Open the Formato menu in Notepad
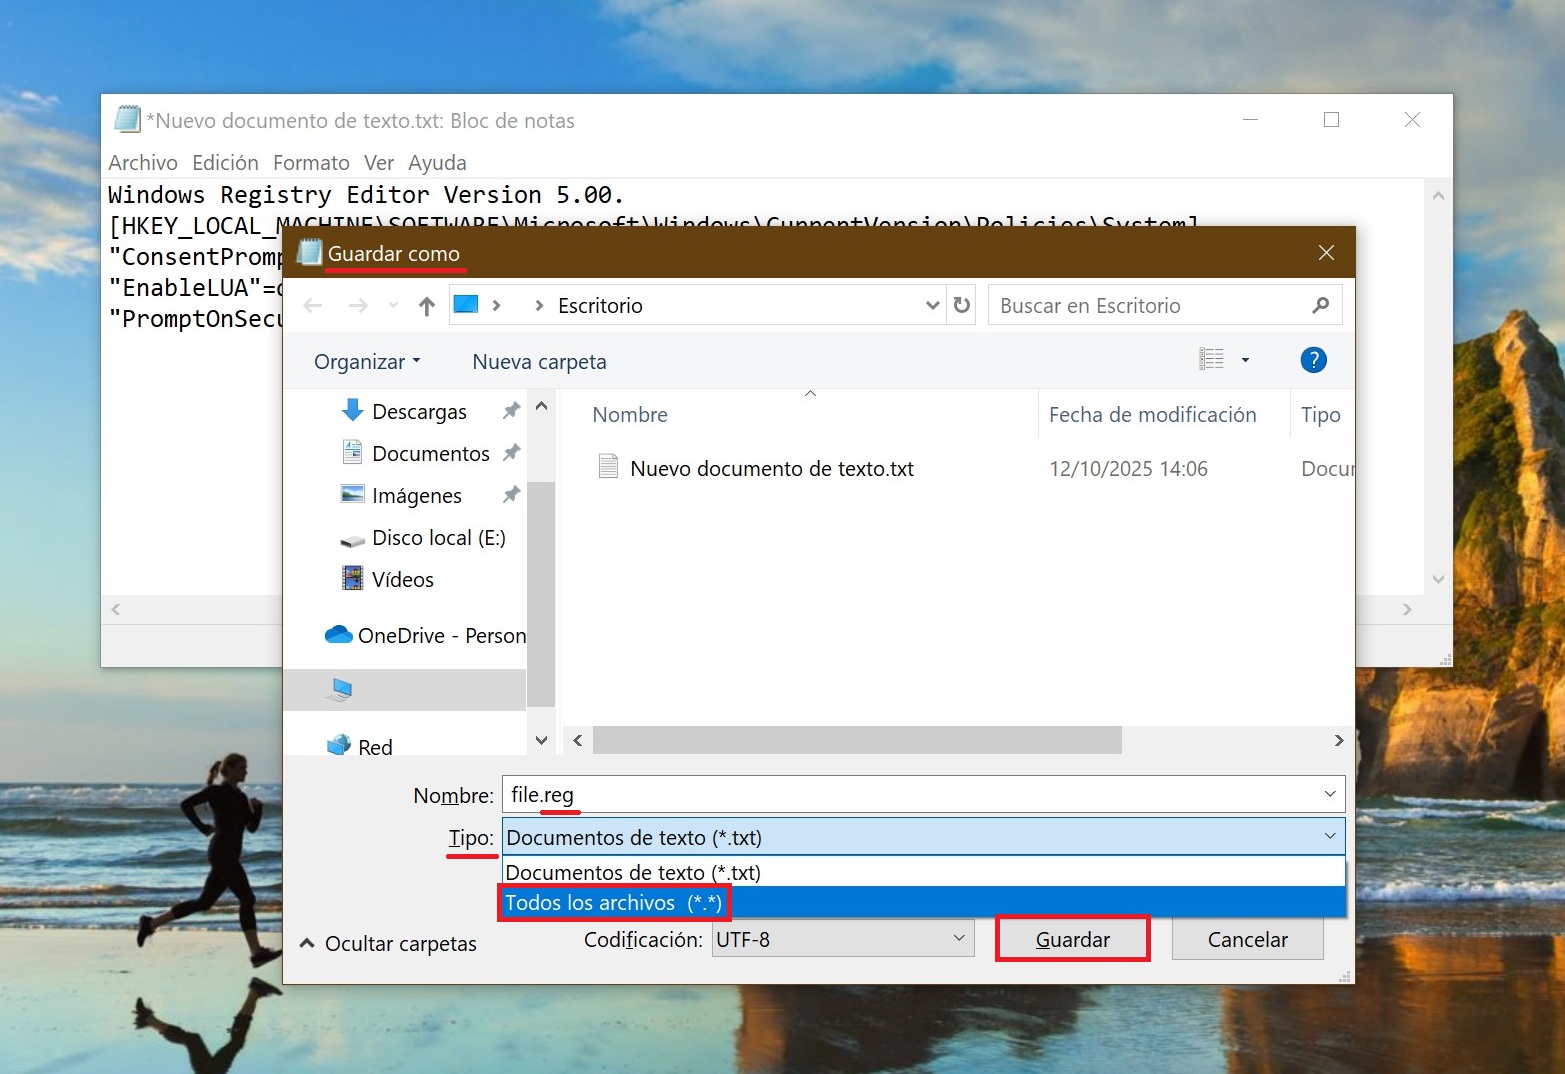Screen dimensions: 1565x1074 [311, 163]
